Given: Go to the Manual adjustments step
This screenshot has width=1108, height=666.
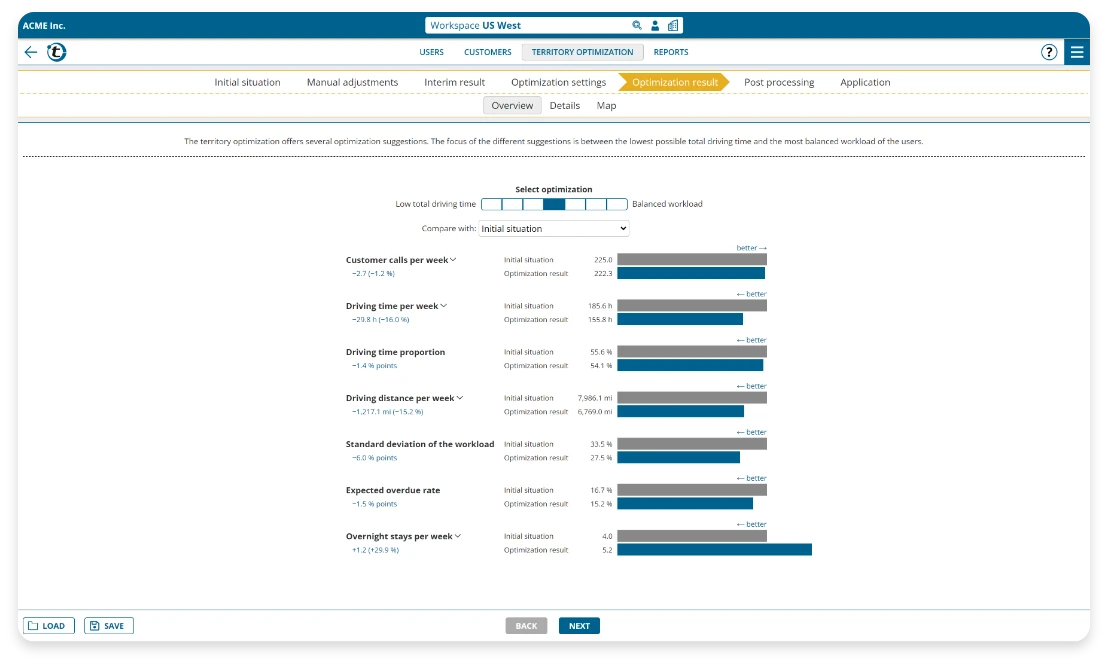Looking at the screenshot, I should (x=353, y=83).
